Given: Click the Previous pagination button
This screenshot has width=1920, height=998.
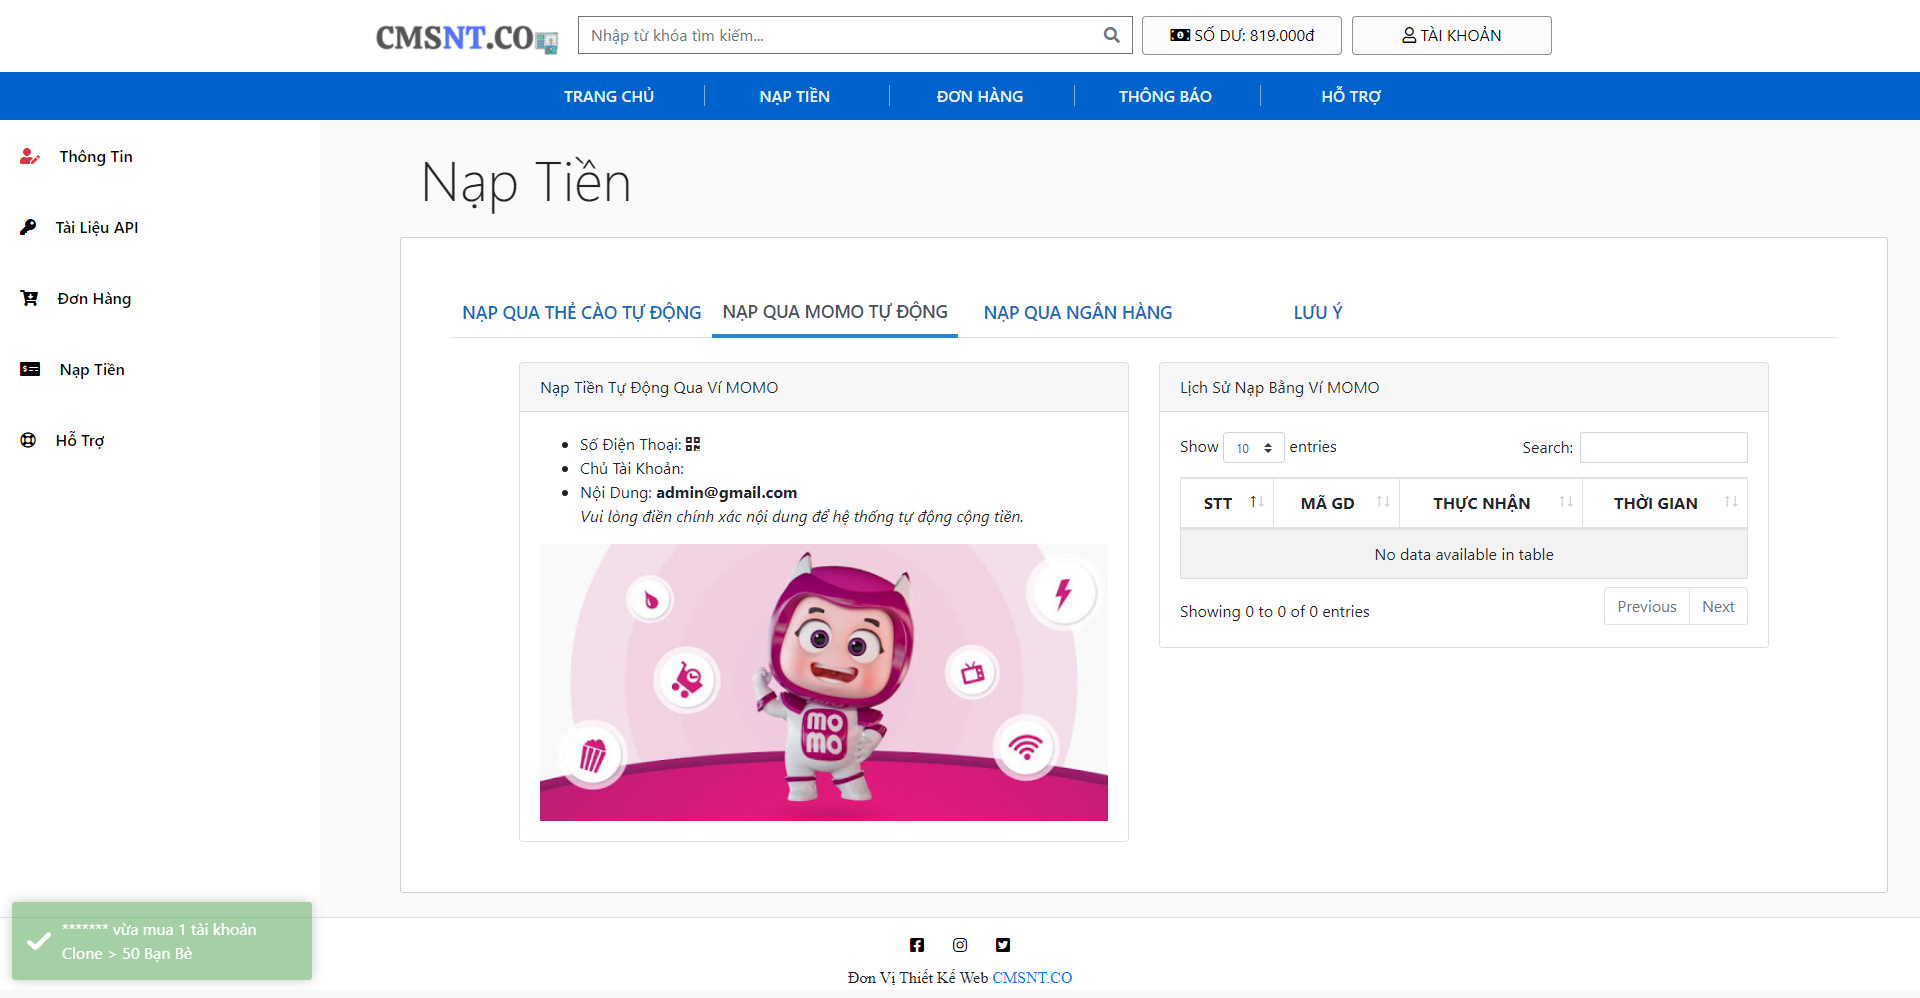Looking at the screenshot, I should [1647, 606].
